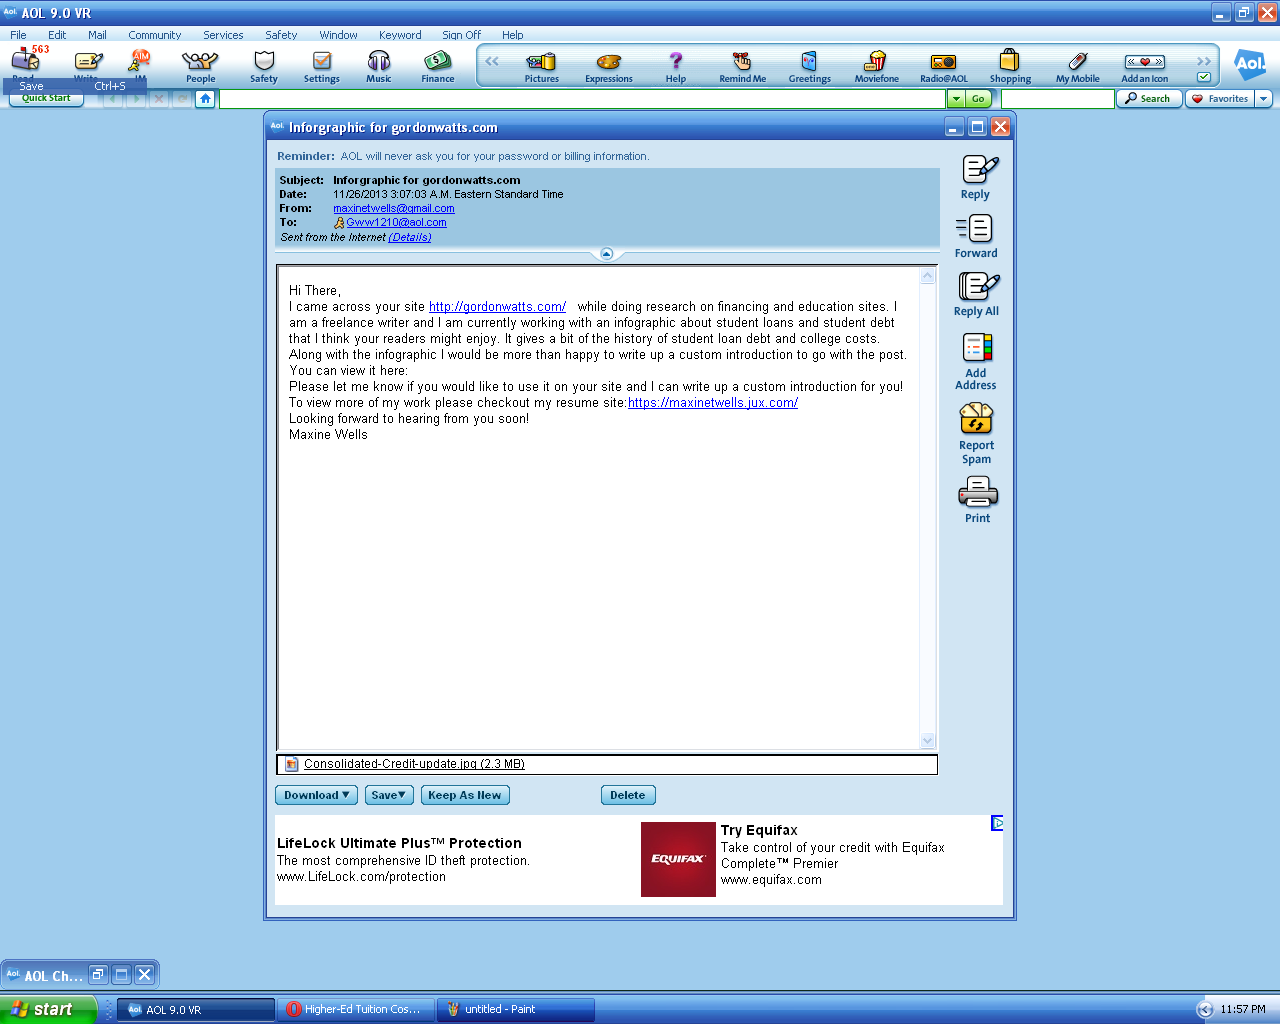The width and height of the screenshot is (1280, 1024).
Task: Click the Quick Start button
Action: tap(46, 98)
